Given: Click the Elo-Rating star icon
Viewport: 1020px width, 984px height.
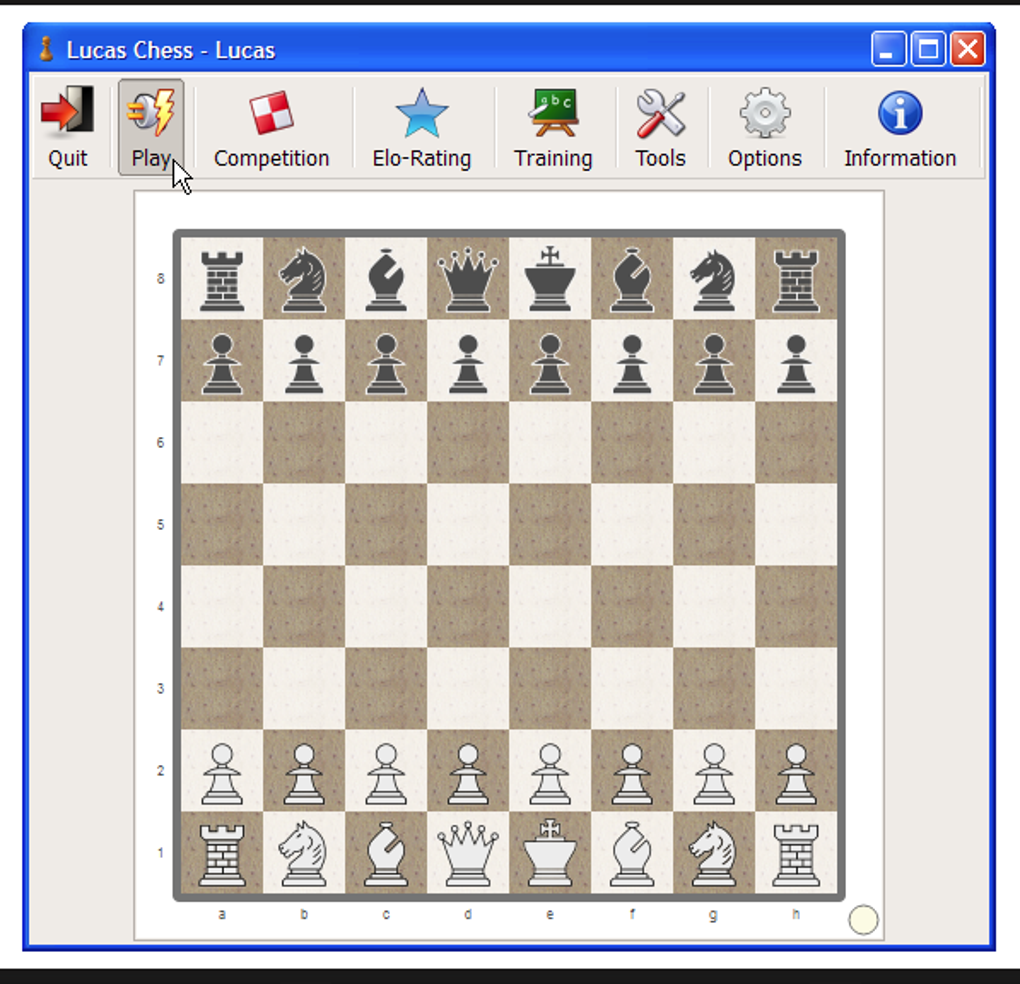Looking at the screenshot, I should coord(421,113).
